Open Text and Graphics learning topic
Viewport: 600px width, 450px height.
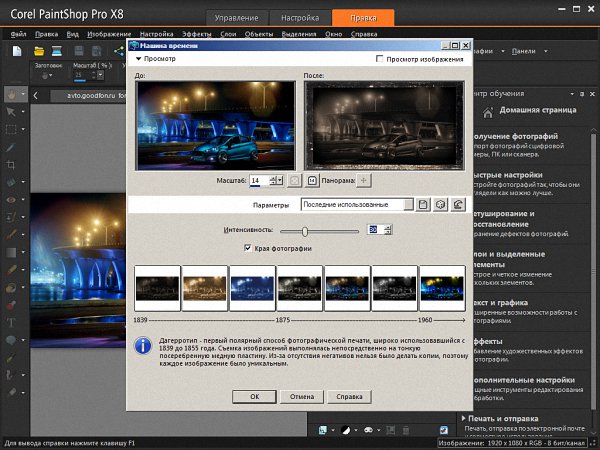point(501,303)
